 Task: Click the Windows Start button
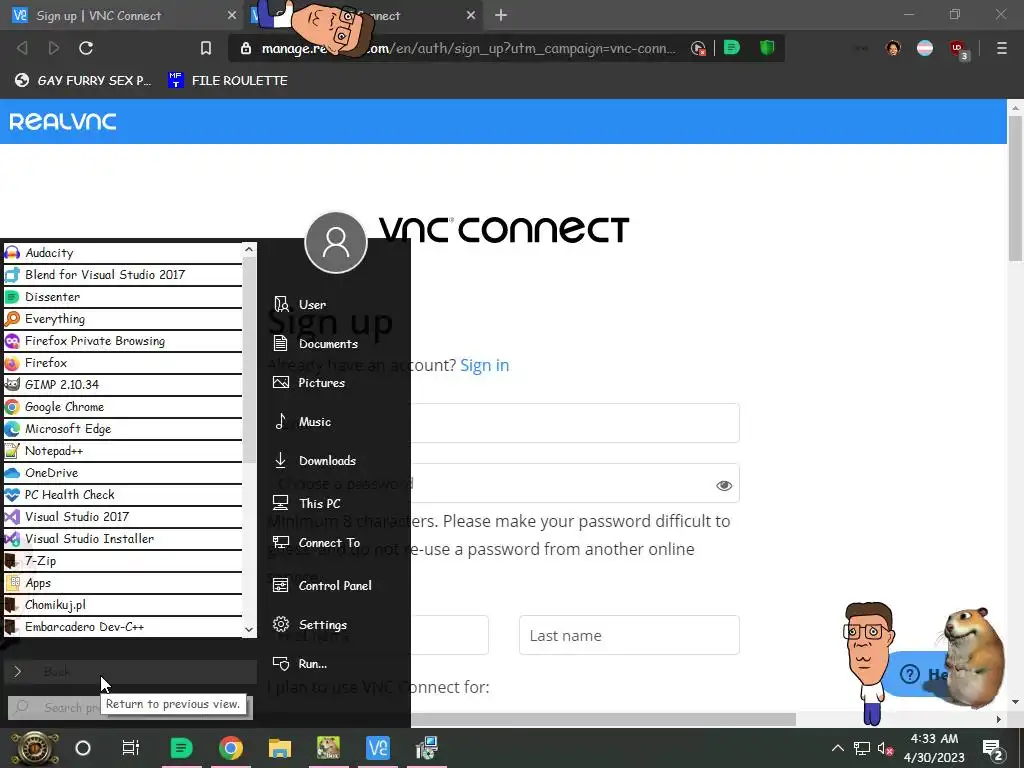[34, 748]
